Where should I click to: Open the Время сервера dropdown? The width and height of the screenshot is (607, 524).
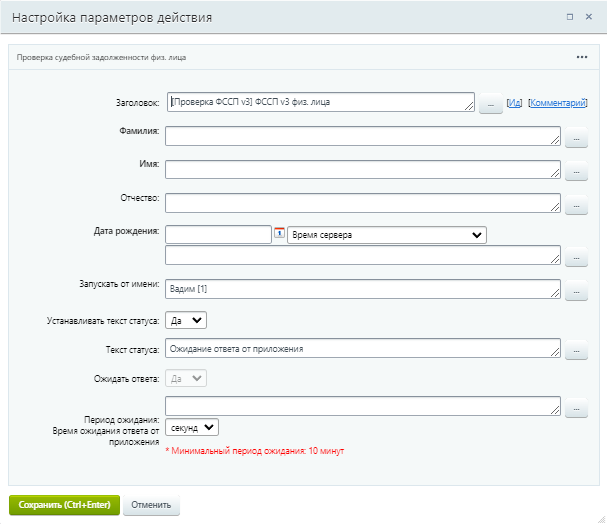386,235
